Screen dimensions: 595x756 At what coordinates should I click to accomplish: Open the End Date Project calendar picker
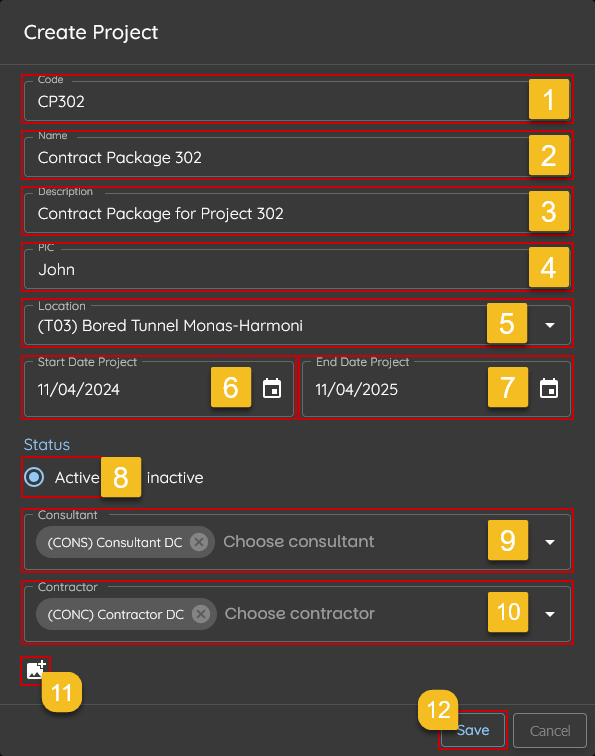click(x=549, y=389)
